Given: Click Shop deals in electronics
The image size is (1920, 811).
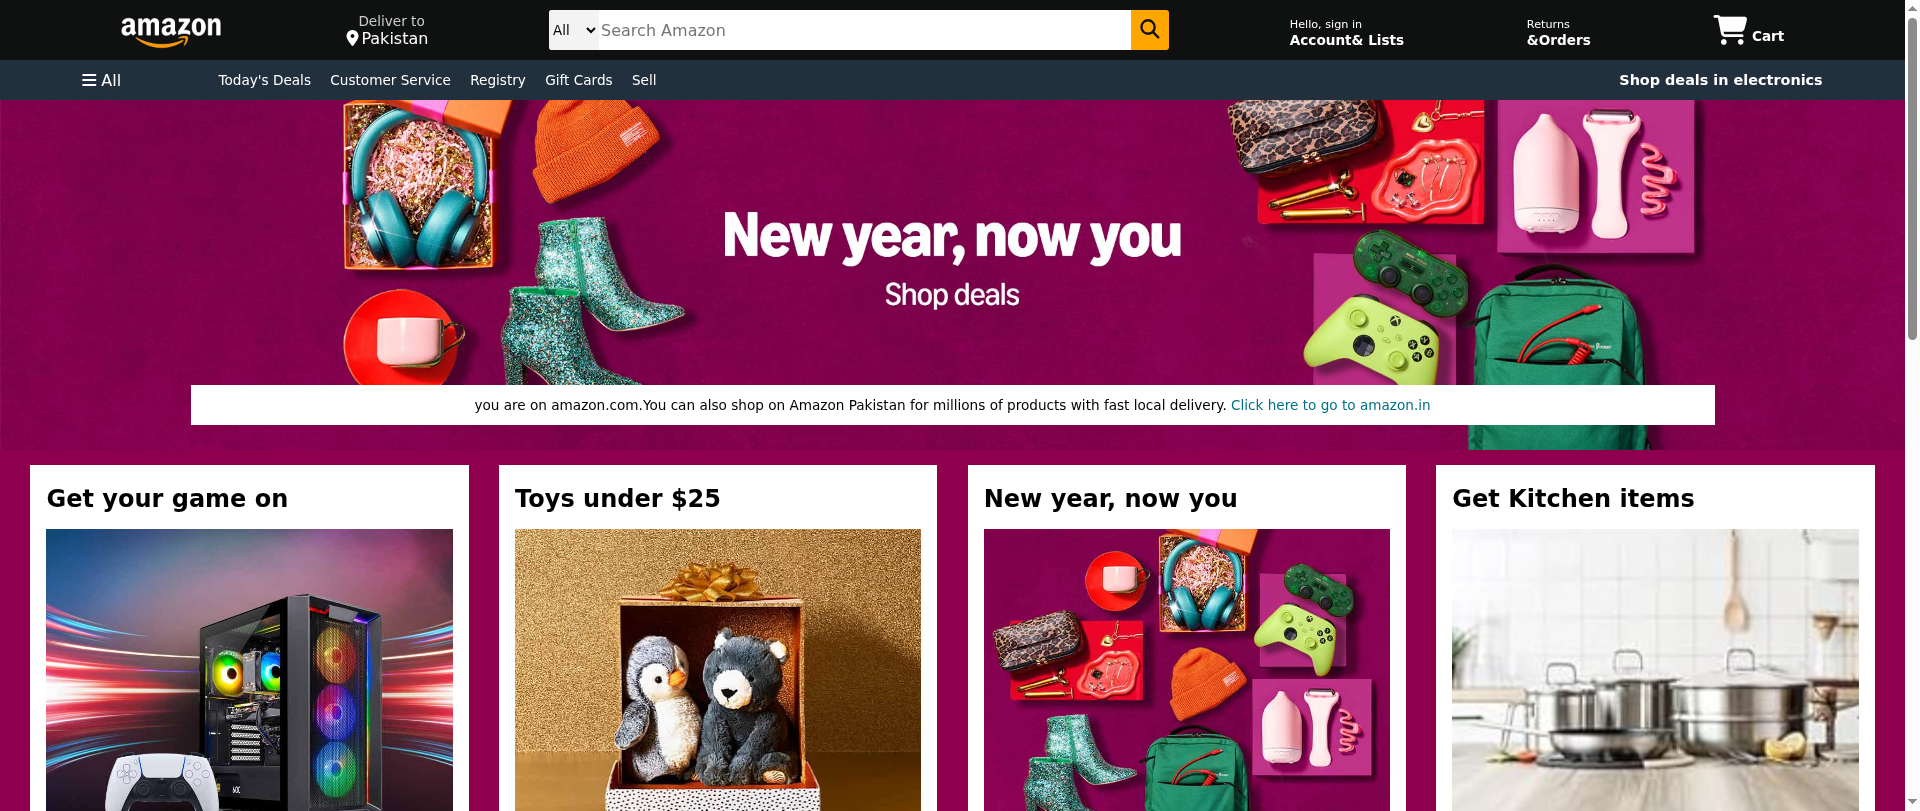Looking at the screenshot, I should 1720,80.
